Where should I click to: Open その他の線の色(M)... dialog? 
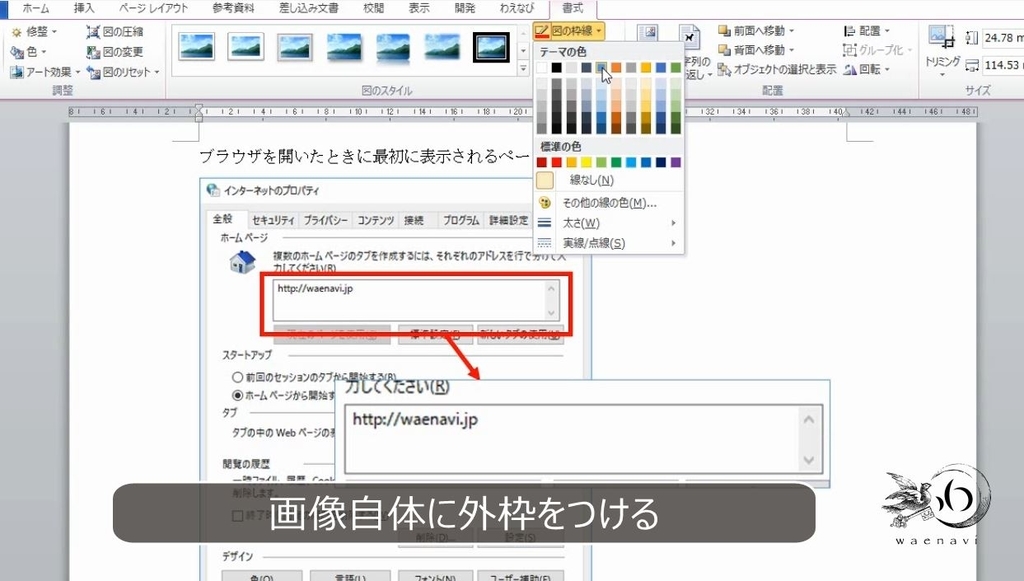click(x=608, y=203)
